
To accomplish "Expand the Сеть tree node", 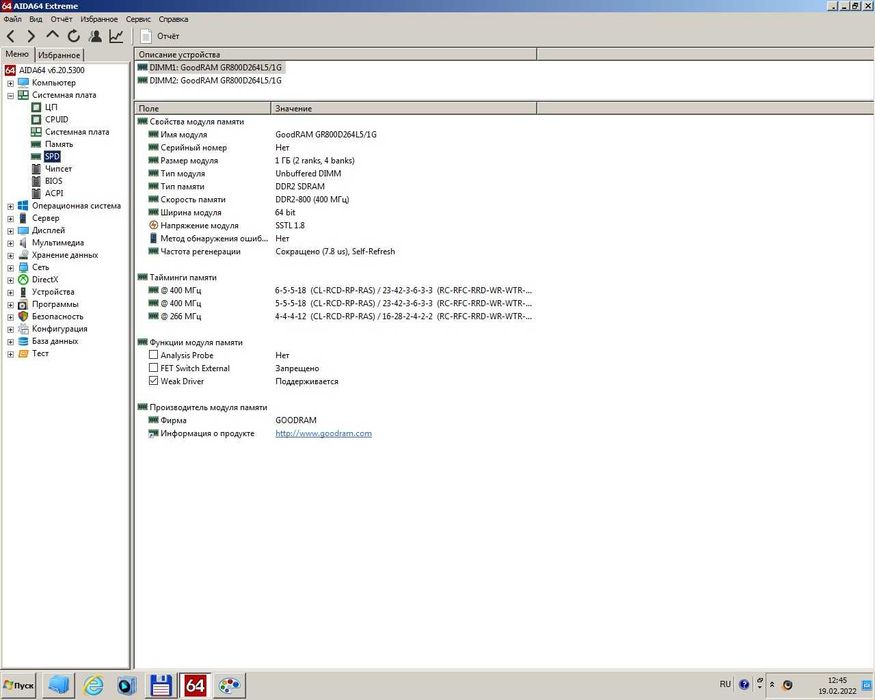I will coord(10,268).
